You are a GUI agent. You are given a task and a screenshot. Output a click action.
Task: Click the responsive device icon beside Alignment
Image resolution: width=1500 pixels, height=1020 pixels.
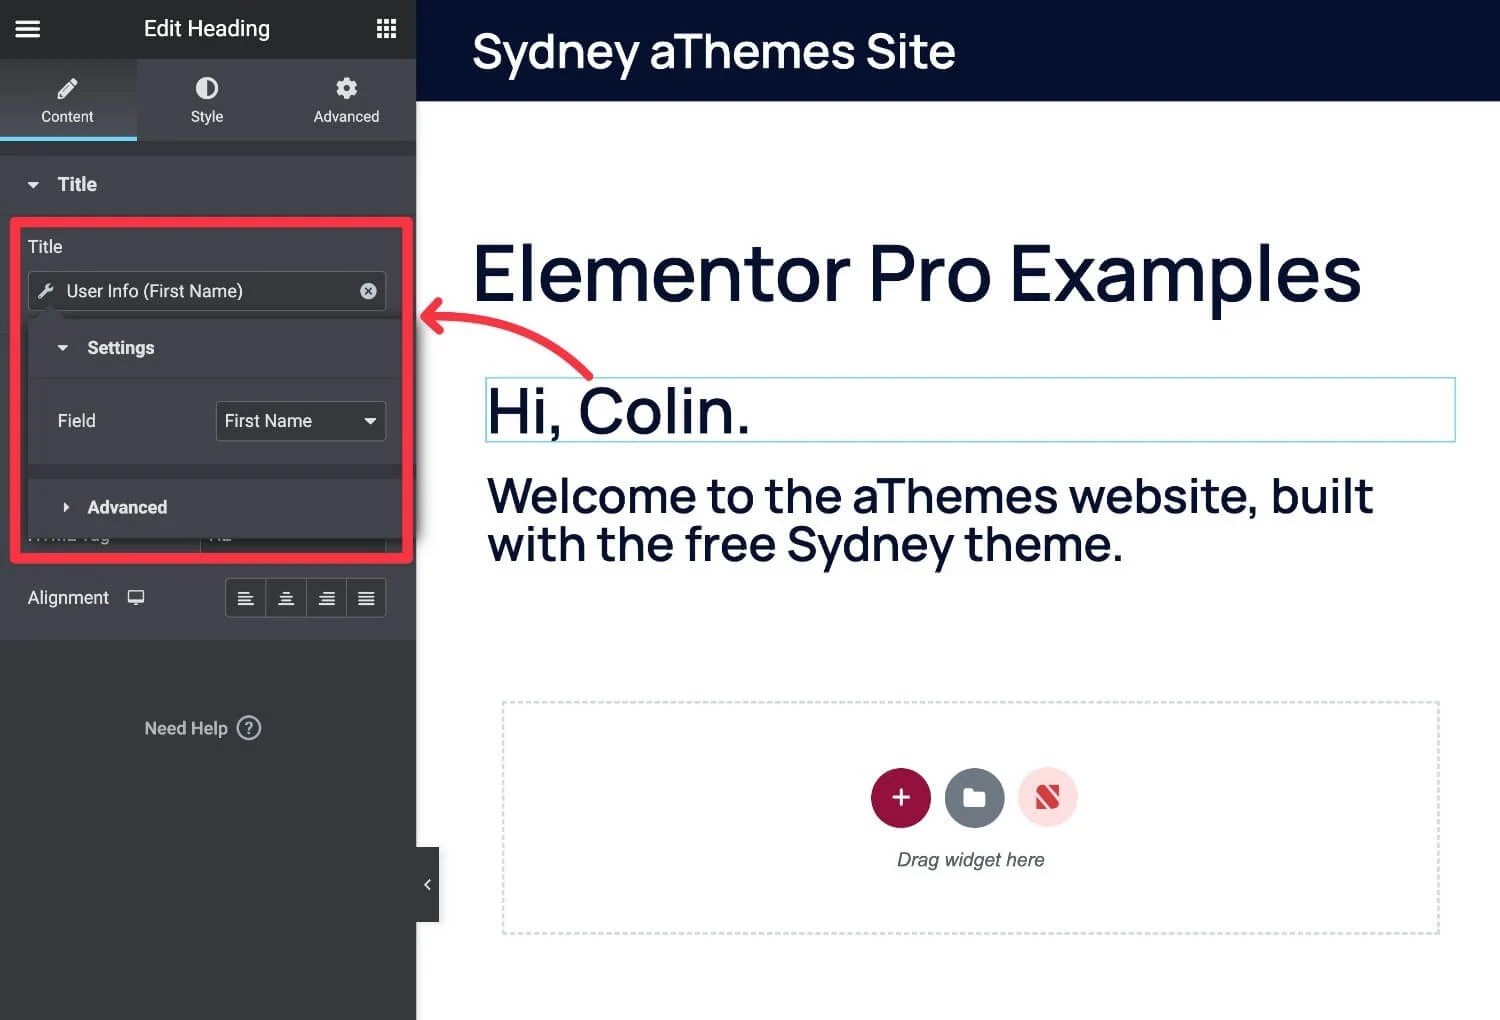[136, 598]
